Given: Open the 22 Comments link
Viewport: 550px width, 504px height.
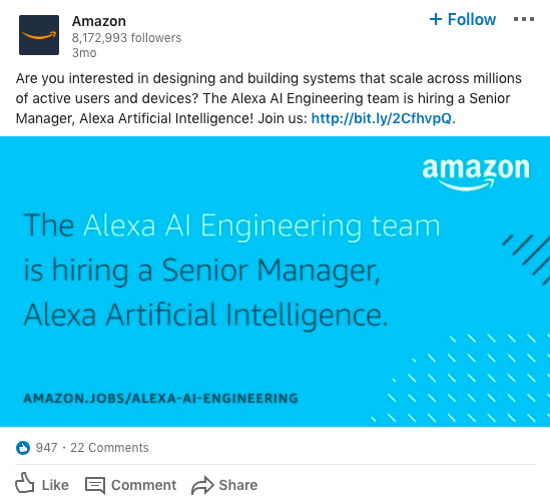Looking at the screenshot, I should pos(109,448).
